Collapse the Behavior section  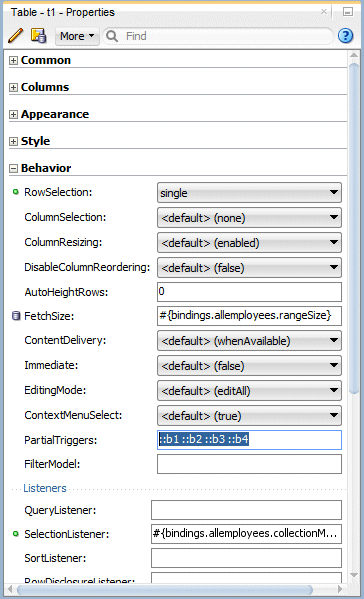click(13, 168)
